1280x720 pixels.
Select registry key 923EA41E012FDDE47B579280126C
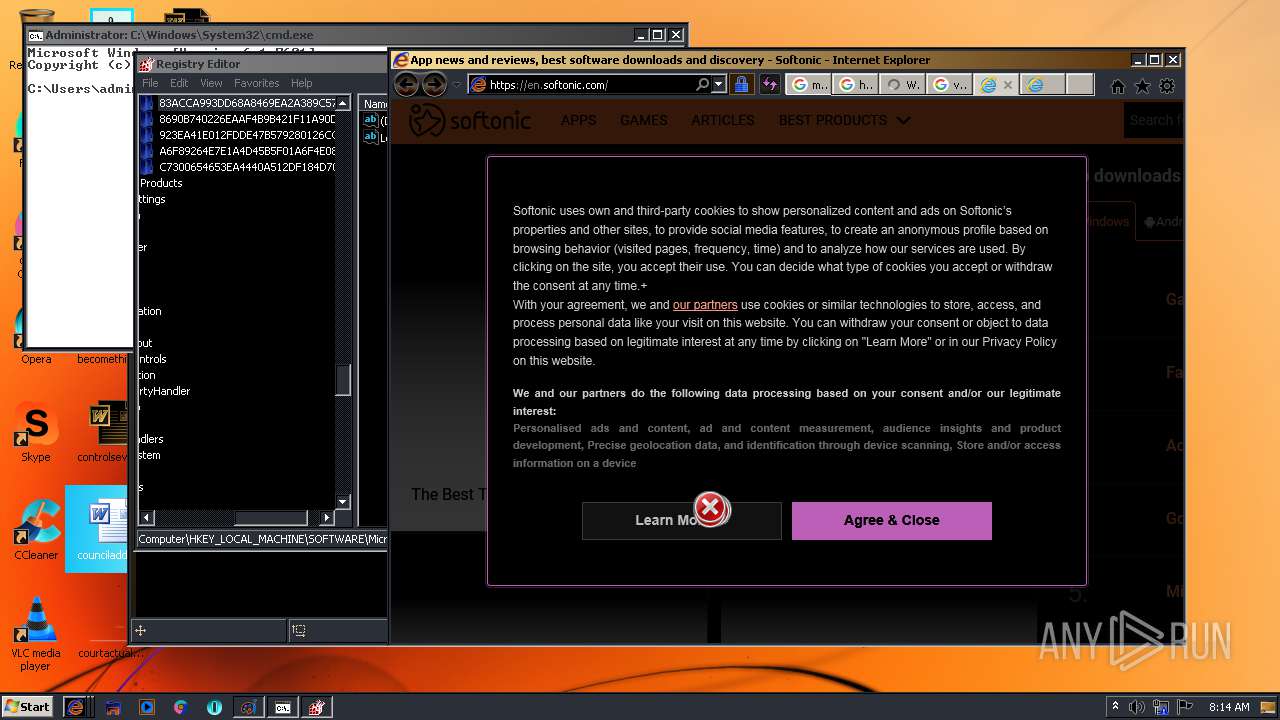pos(246,135)
